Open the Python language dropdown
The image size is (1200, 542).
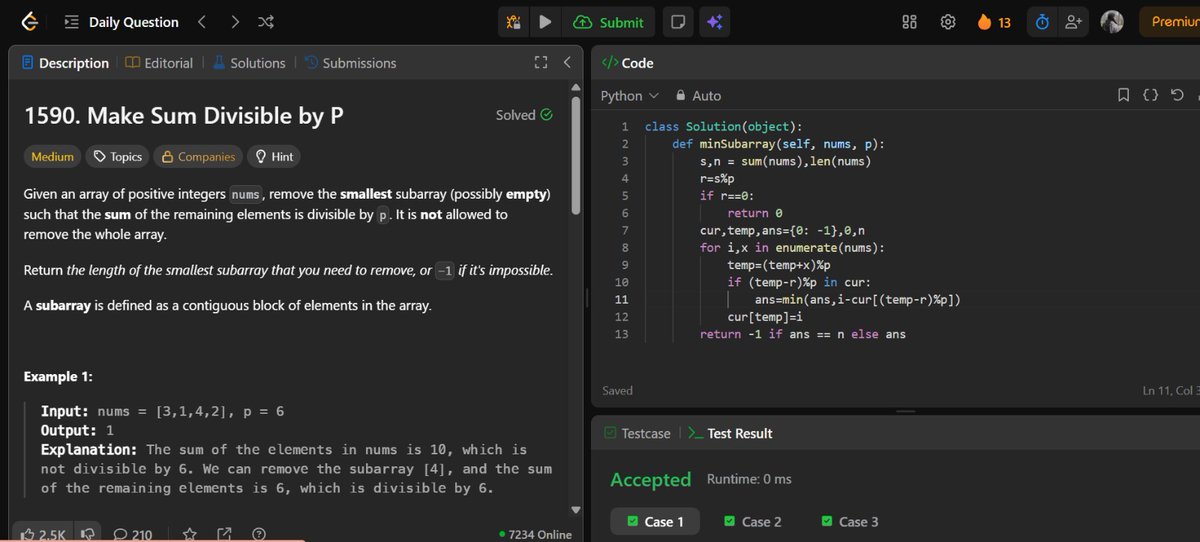[x=630, y=96]
